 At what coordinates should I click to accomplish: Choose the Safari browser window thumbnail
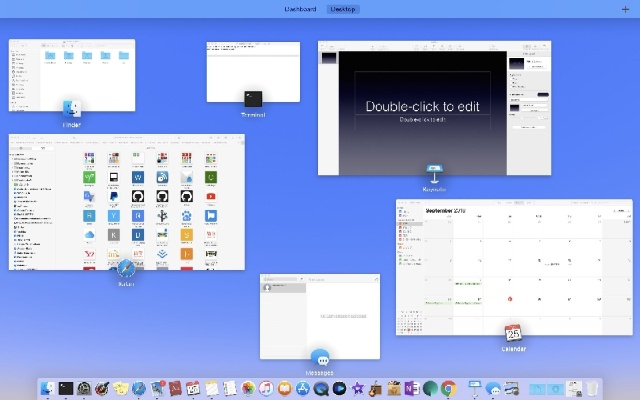tap(126, 201)
